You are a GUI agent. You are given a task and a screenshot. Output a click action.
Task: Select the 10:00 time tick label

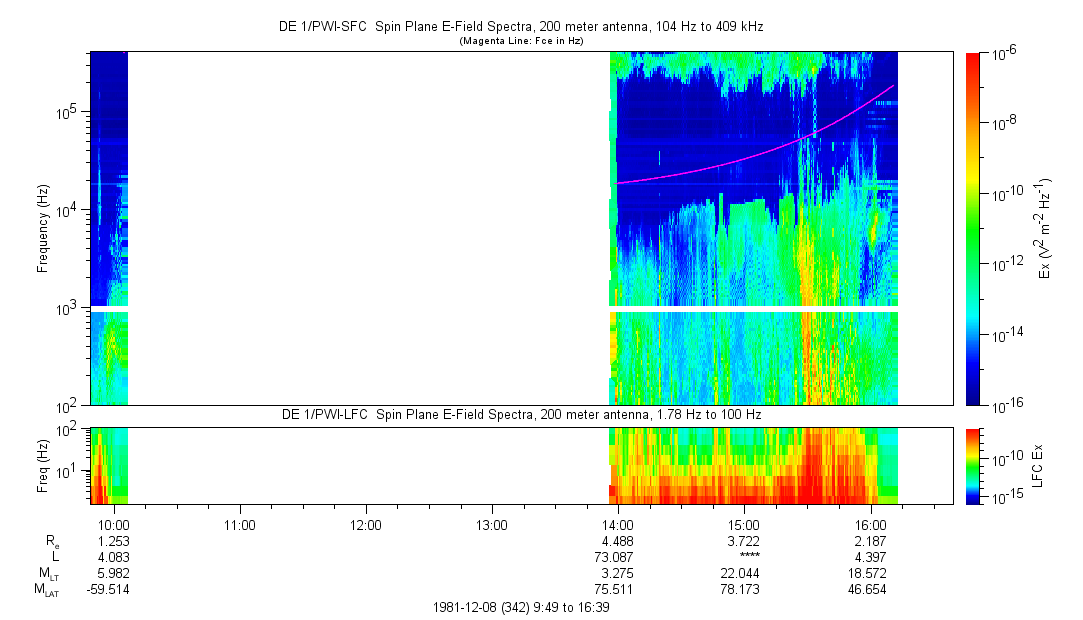tap(114, 524)
